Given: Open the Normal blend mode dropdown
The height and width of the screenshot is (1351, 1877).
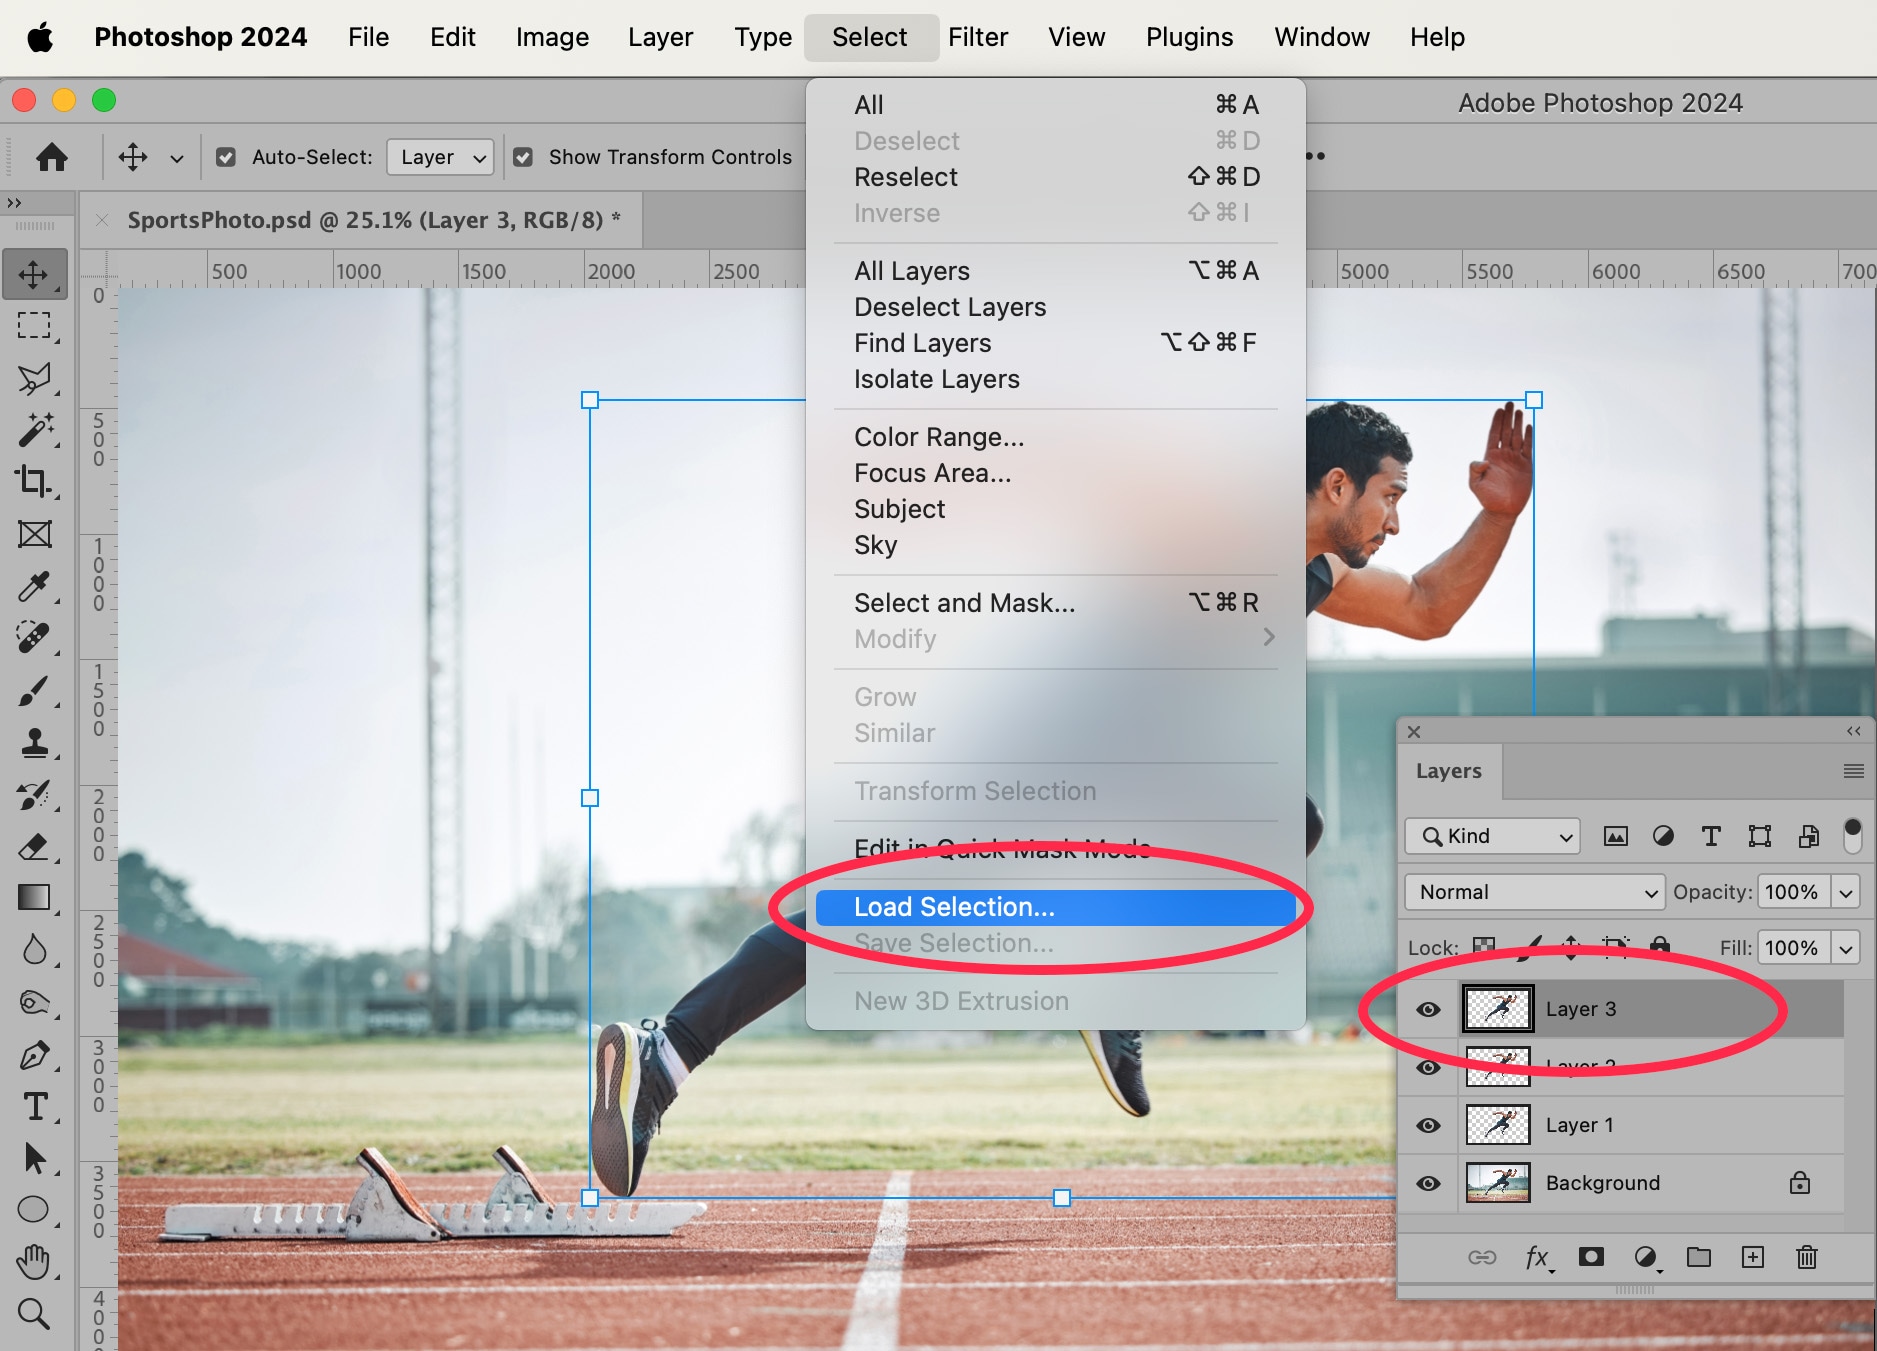Looking at the screenshot, I should (1534, 892).
